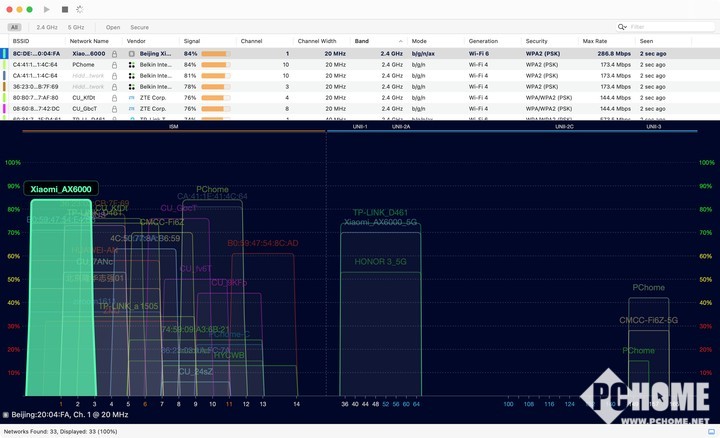Click the ISM band label above the chart

(x=174, y=127)
